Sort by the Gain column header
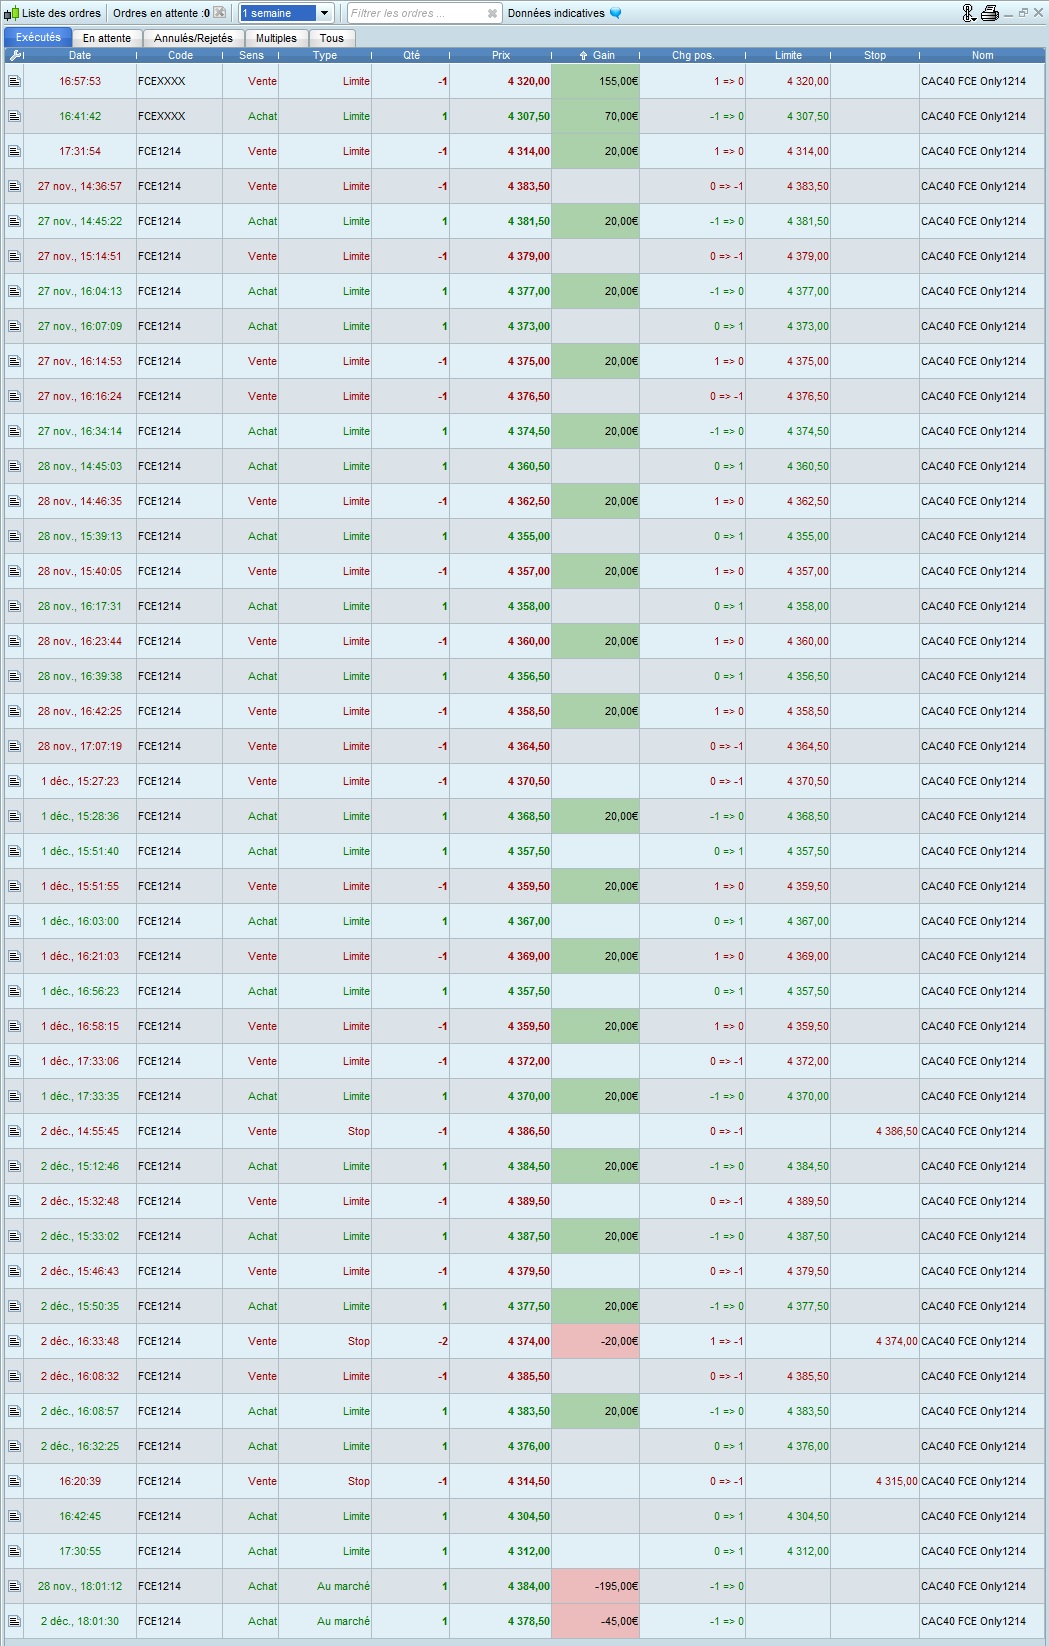This screenshot has height=1646, width=1049. pos(598,55)
